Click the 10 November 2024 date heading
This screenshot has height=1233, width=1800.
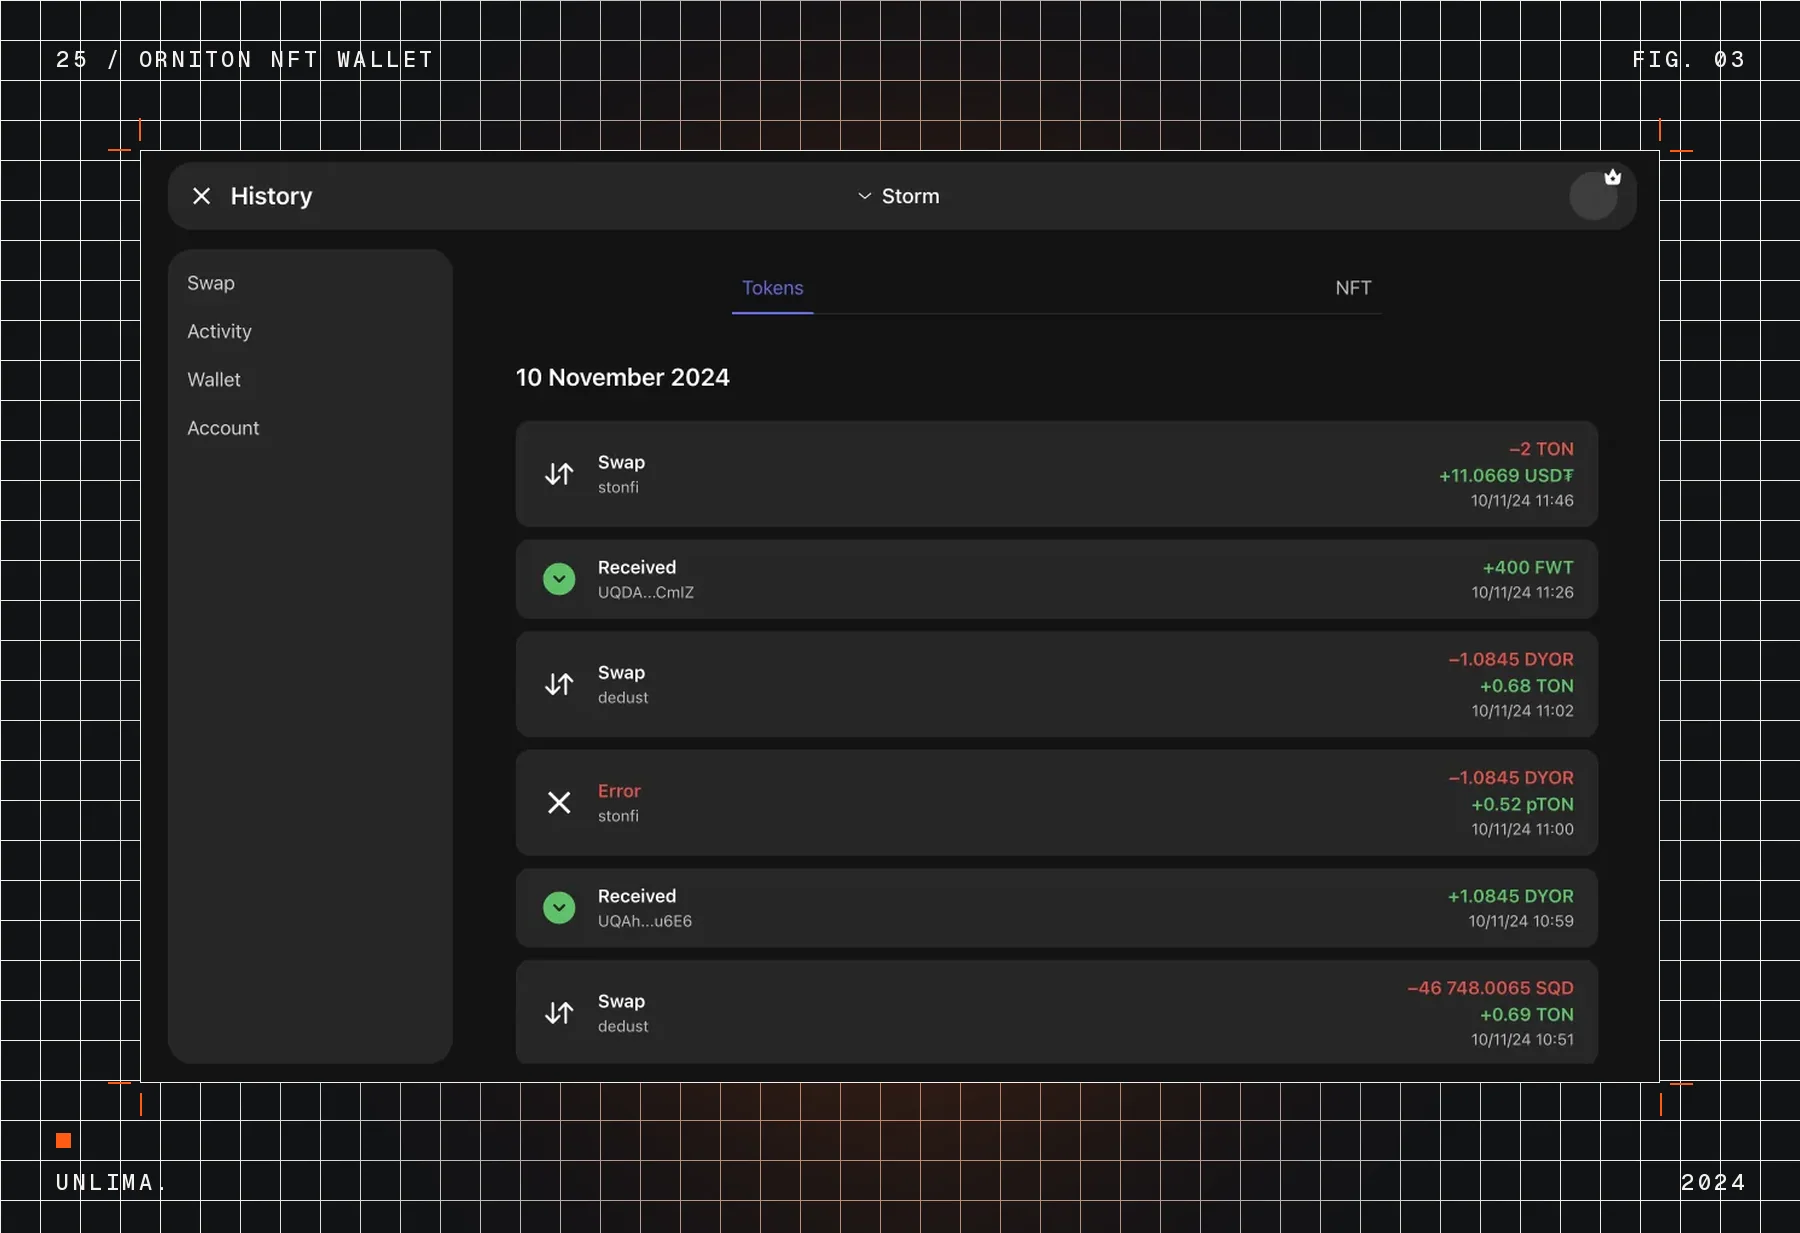tap(622, 378)
